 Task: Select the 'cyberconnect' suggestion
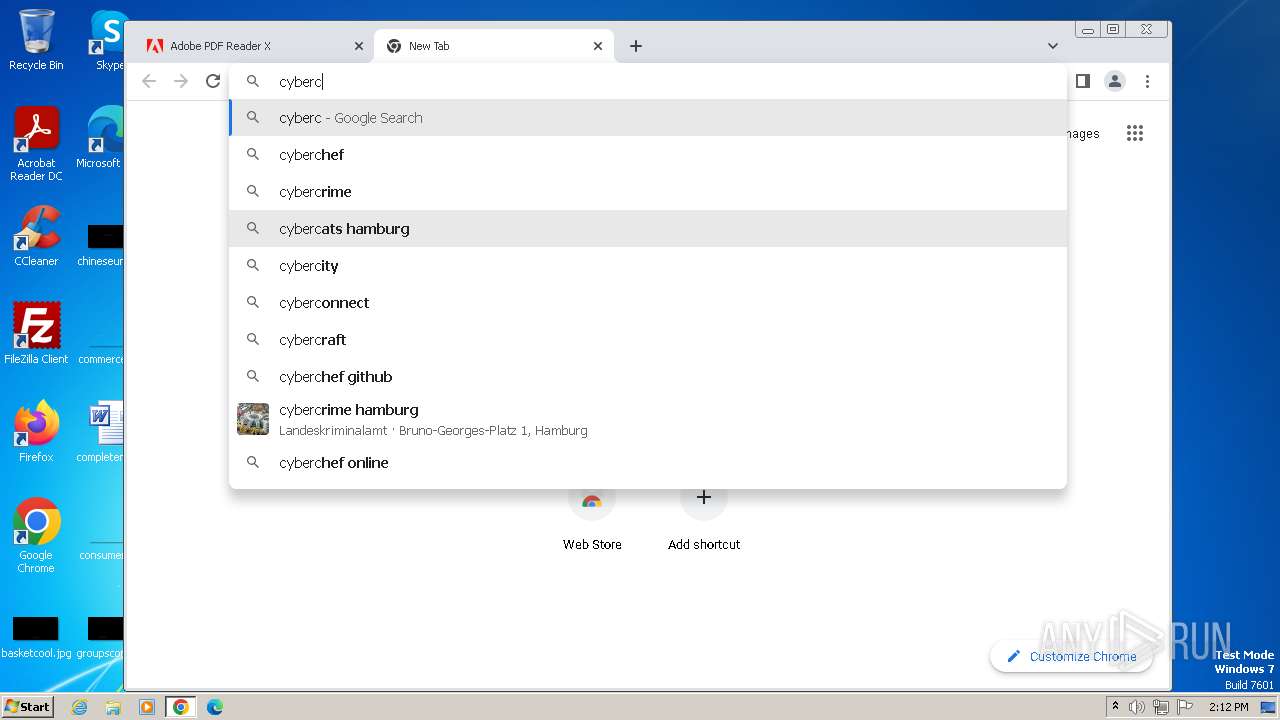648,303
